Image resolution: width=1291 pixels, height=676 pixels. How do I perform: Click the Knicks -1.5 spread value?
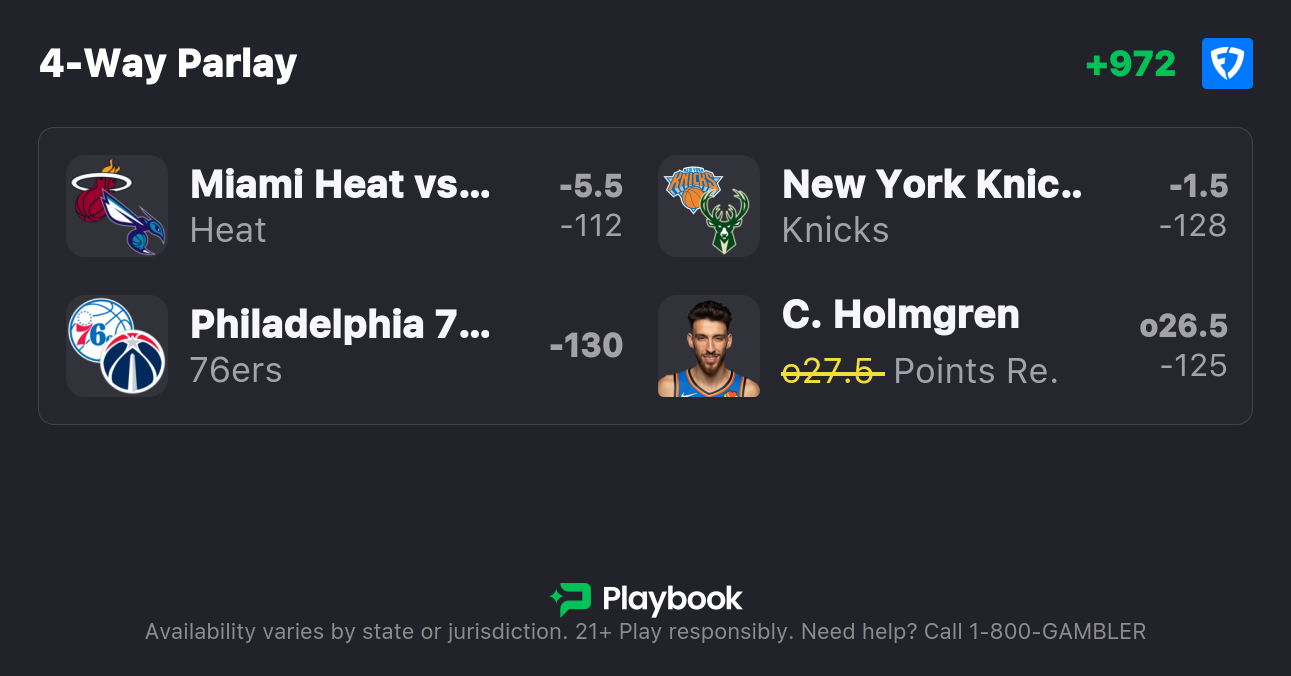tap(1198, 186)
